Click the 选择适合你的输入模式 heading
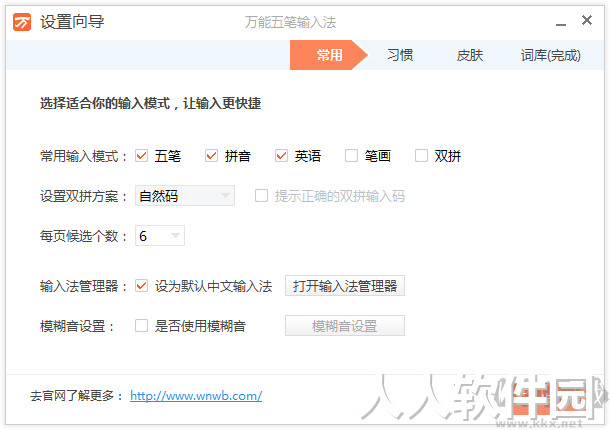Image resolution: width=610 pixels, height=430 pixels. 150,103
